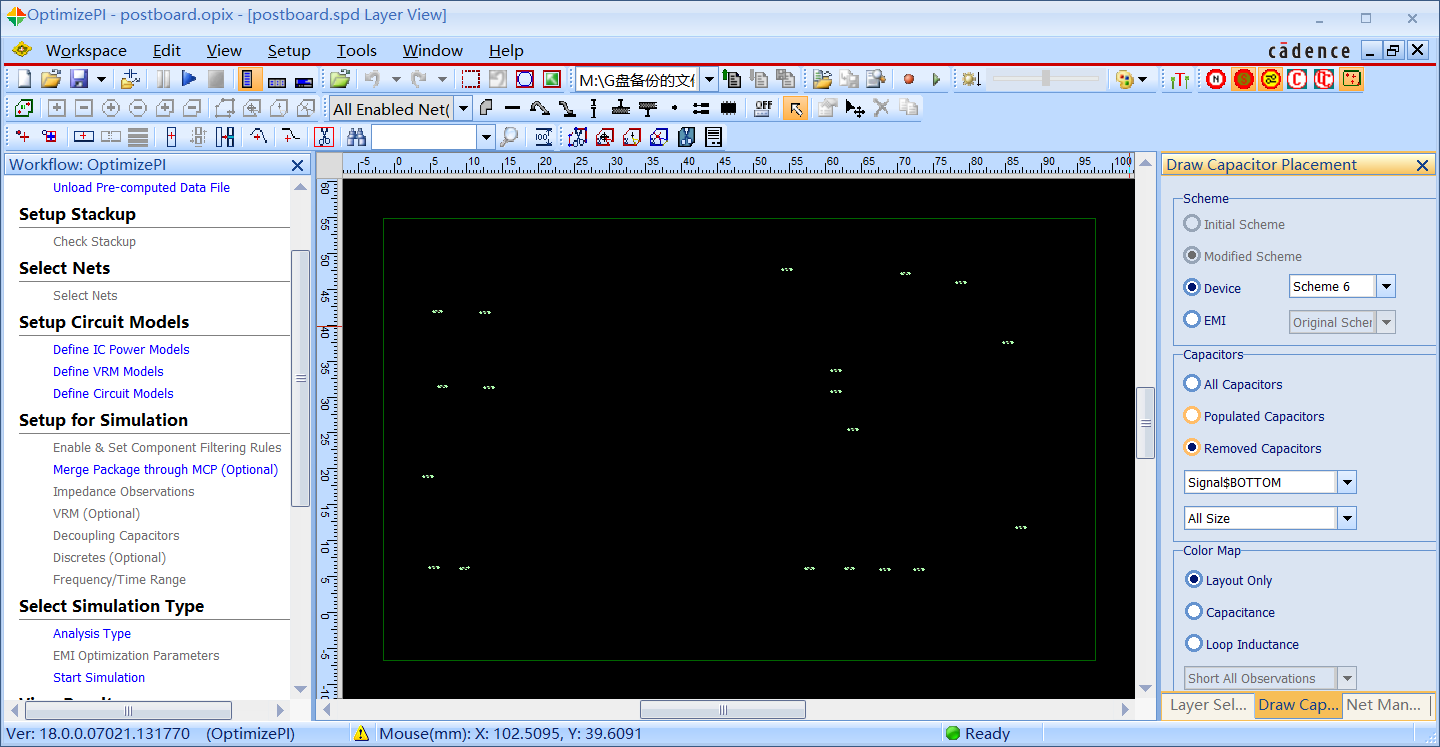Viewport: 1440px width, 747px height.
Task: Select the All Capacitors radio button
Action: tap(1192, 384)
